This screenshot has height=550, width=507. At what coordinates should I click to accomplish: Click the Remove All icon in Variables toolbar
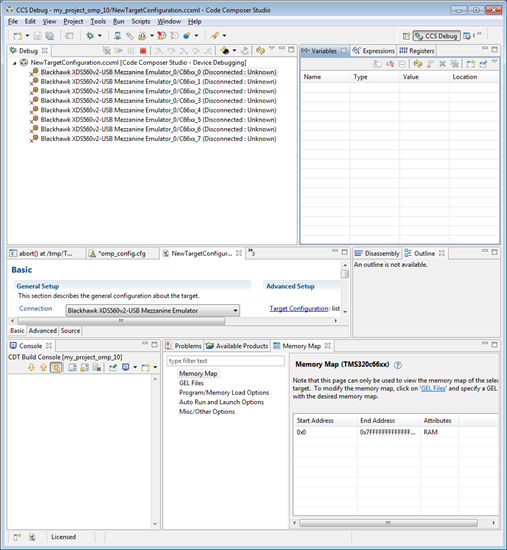[x=455, y=64]
